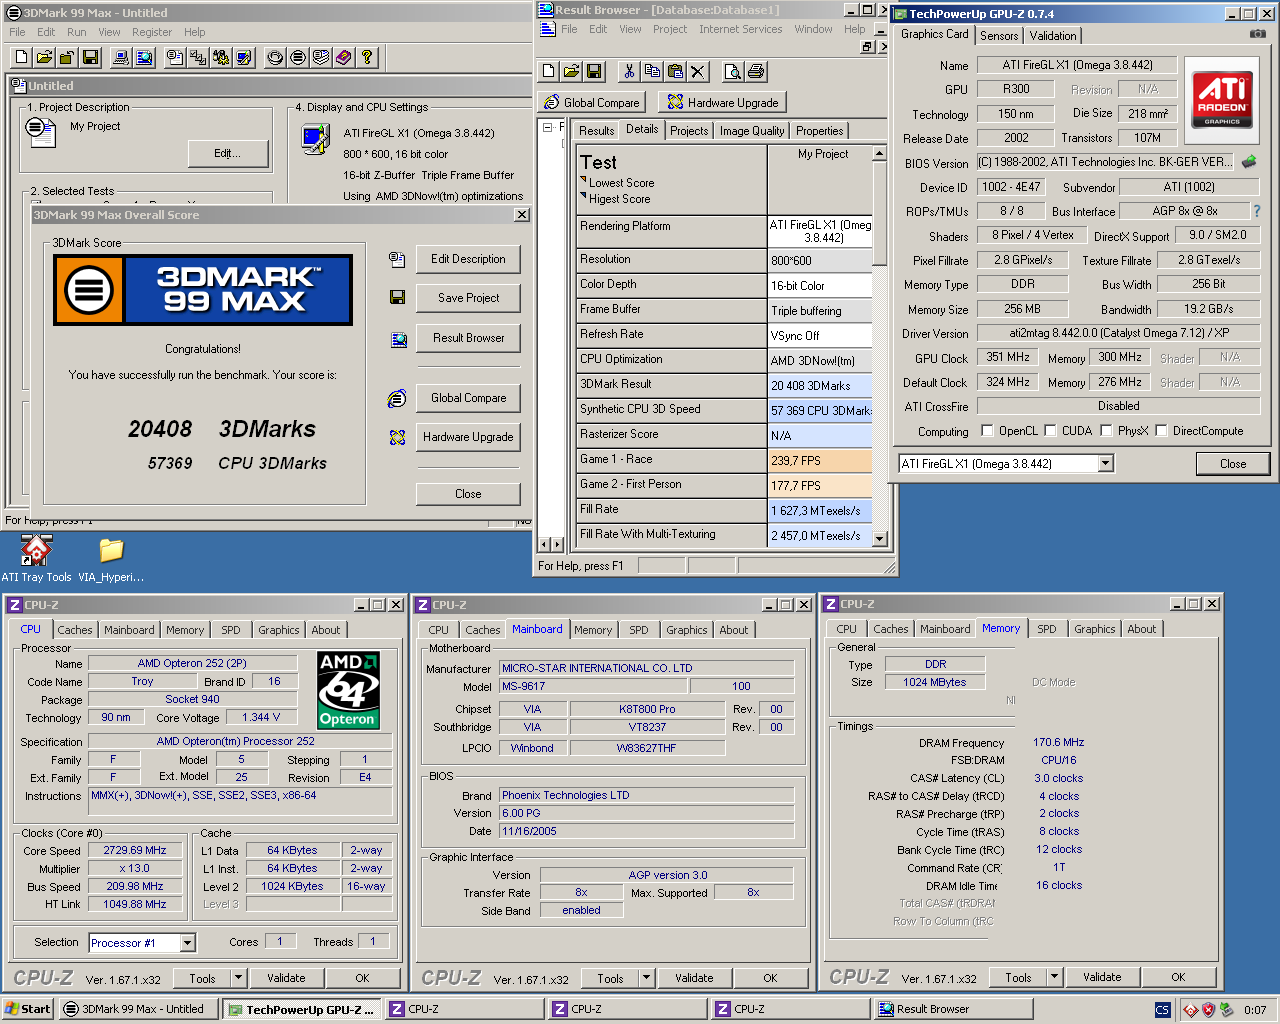Click the 239,7 FPS Game 1 Race value
Viewport: 1280px width, 1024px height.
820,460
